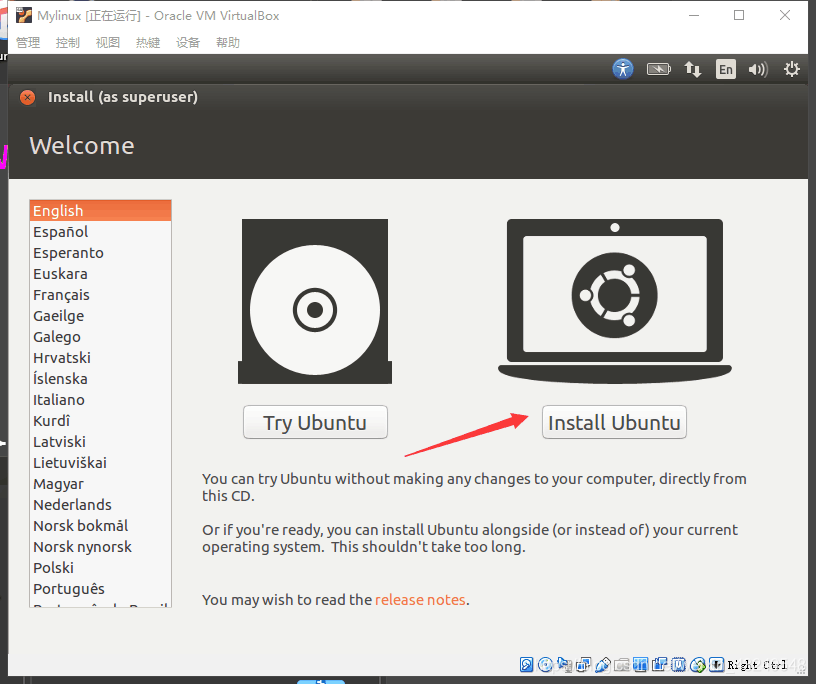This screenshot has width=816, height=684.
Task: Select Français in the language list
Action: point(100,295)
